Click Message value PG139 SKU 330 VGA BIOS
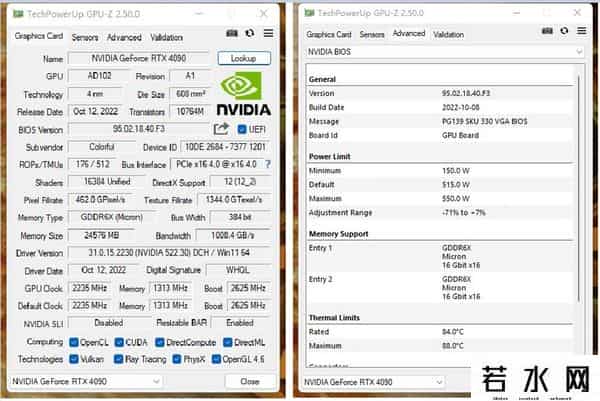Image resolution: width=600 pixels, height=401 pixels. pos(484,122)
